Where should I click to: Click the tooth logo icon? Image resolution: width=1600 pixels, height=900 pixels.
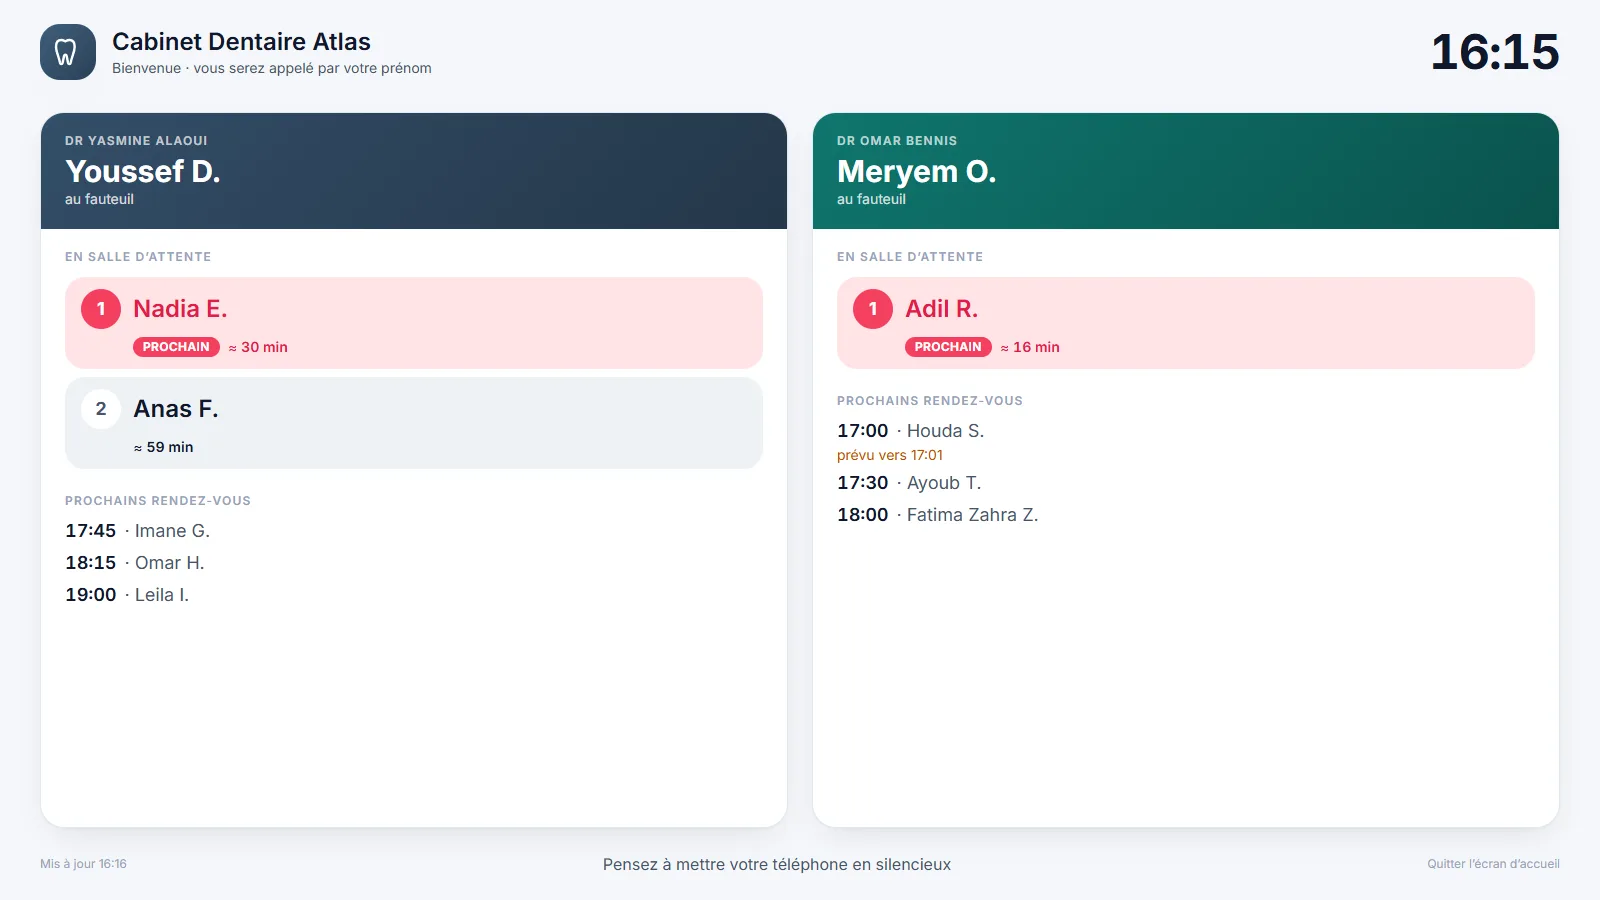[x=68, y=52]
